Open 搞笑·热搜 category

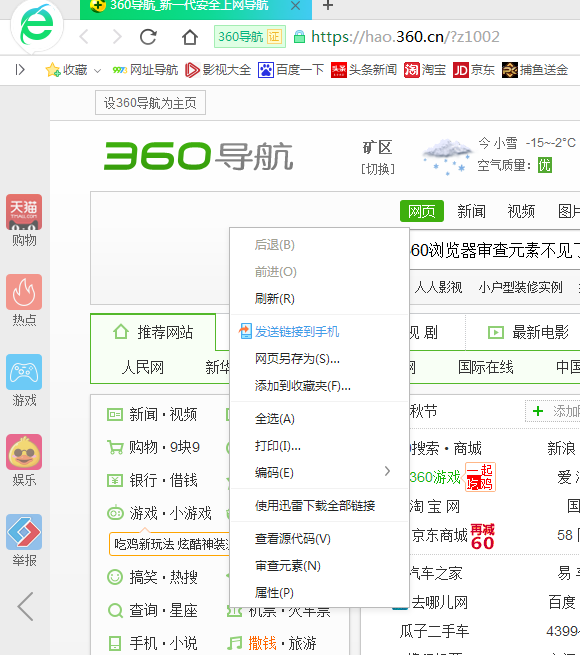coord(152,577)
